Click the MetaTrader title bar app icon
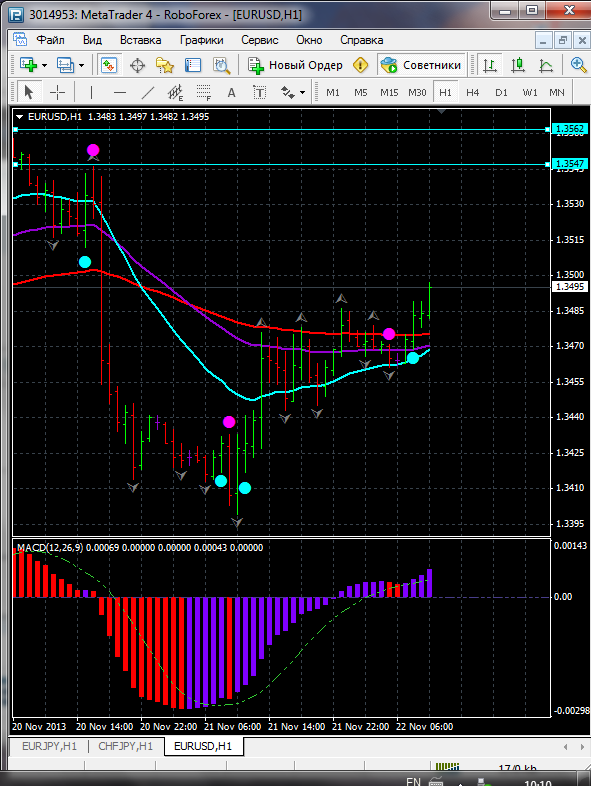The image size is (600, 786). (x=16, y=15)
